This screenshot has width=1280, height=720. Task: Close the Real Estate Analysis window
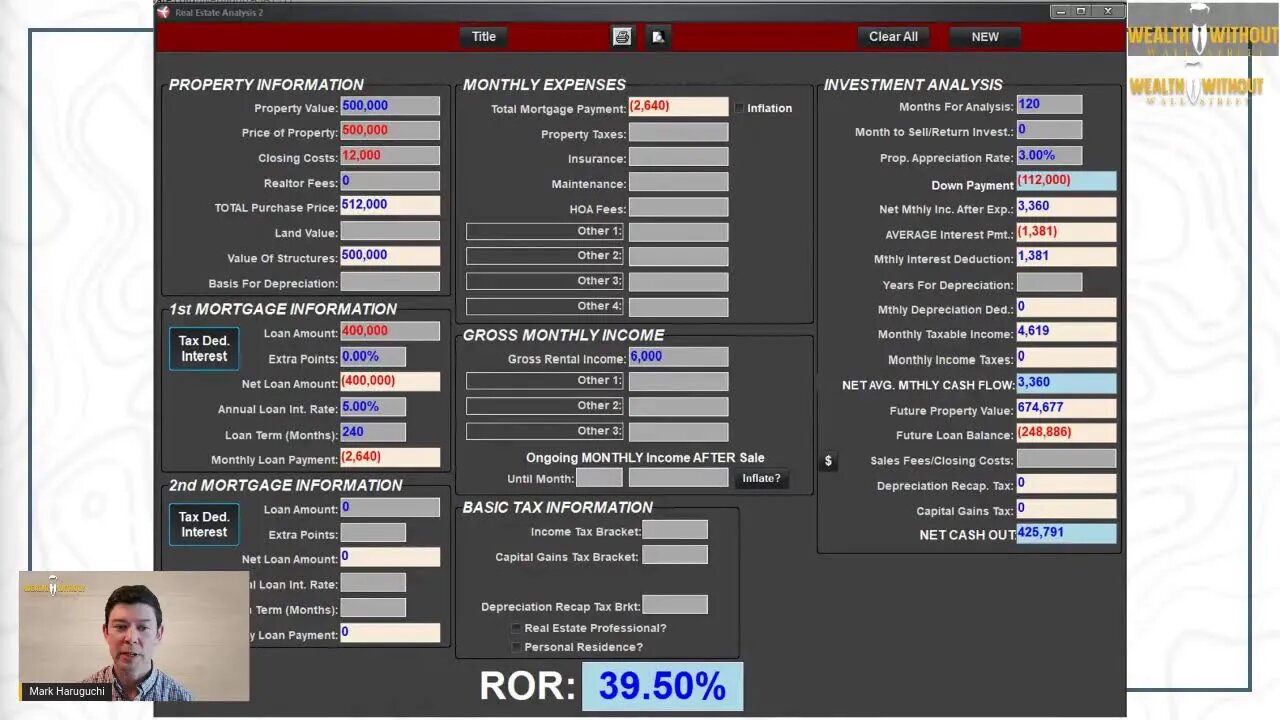tap(1108, 11)
